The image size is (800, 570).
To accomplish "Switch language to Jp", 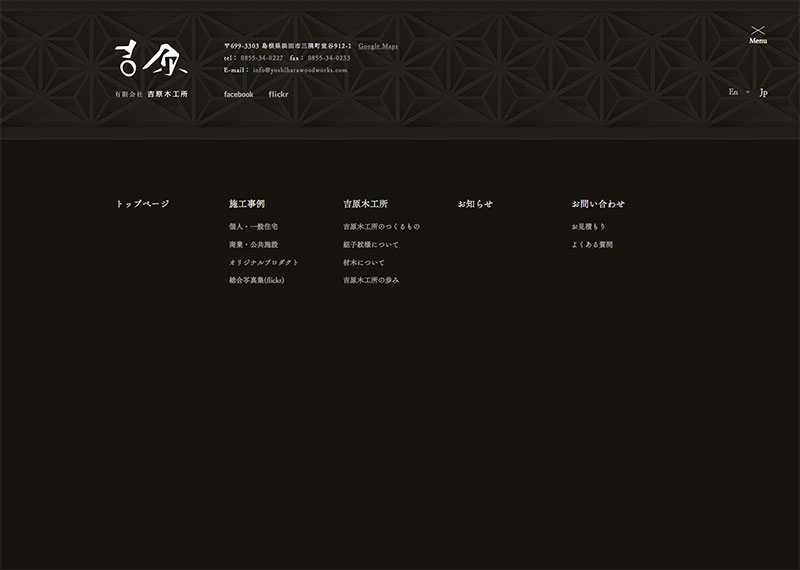I will coord(763,92).
